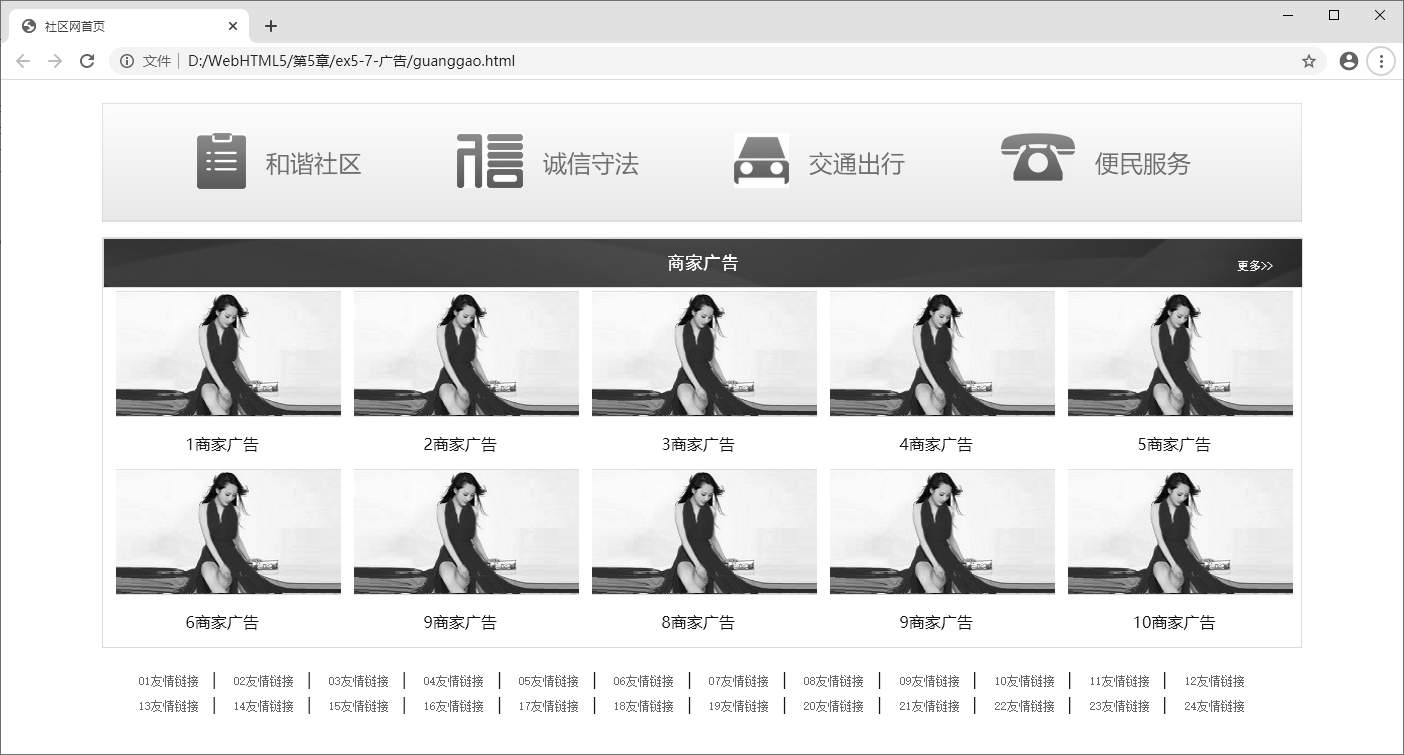Click the 和谐社区 clipboard icon
Viewport: 1404px width, 755px height.
click(220, 160)
